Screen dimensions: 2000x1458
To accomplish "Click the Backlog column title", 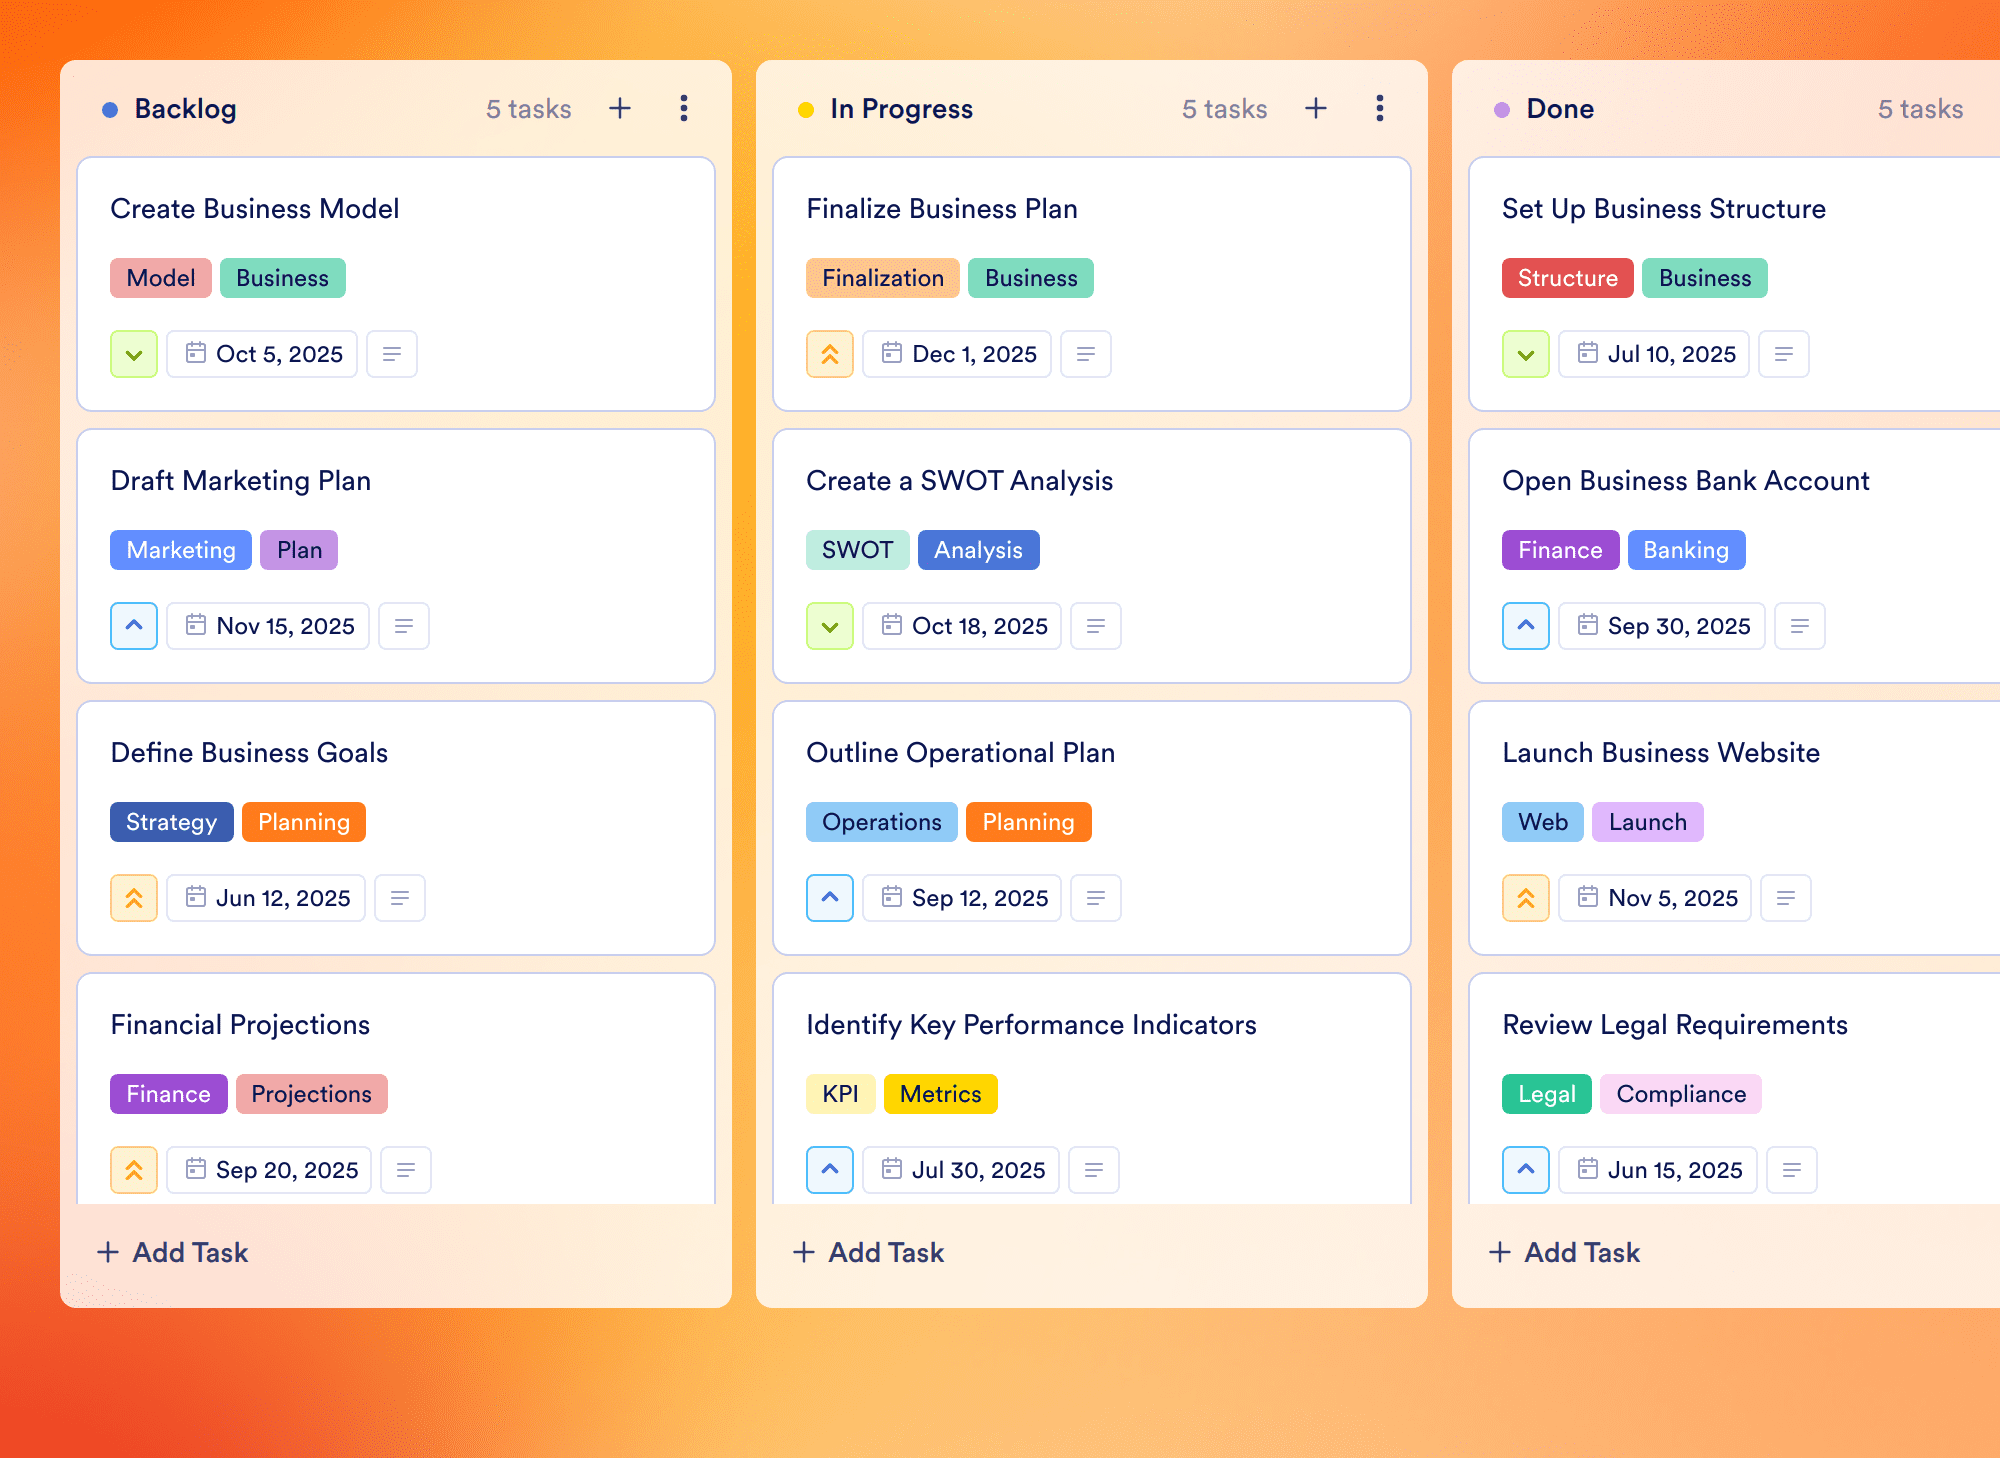I will click(x=186, y=108).
